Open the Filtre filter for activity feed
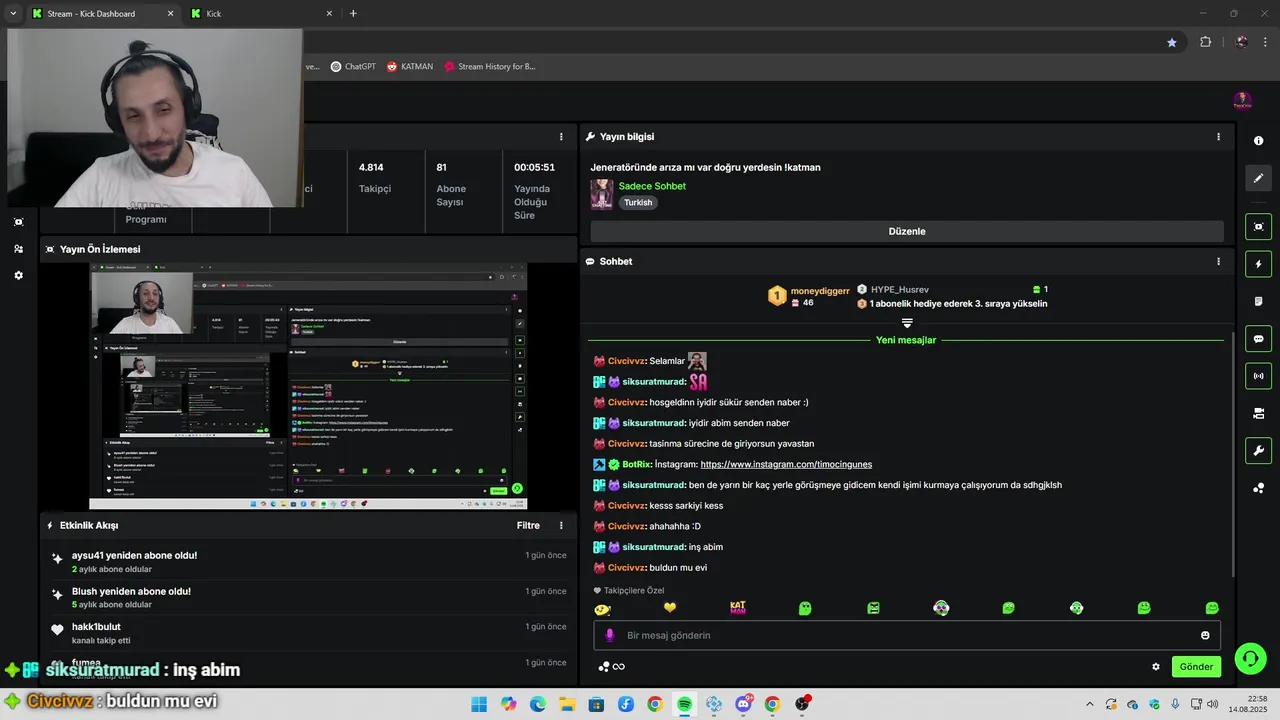 point(528,525)
